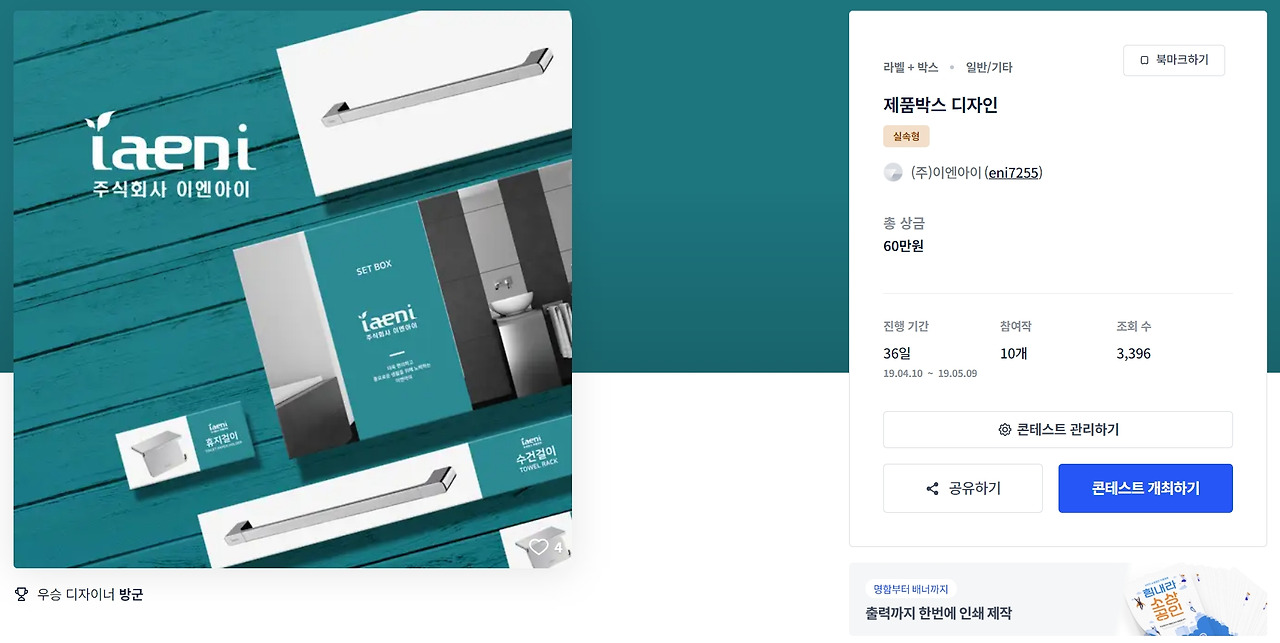Open the product box design thumbnail image
Screen dimensions: 1280x643
292,289
